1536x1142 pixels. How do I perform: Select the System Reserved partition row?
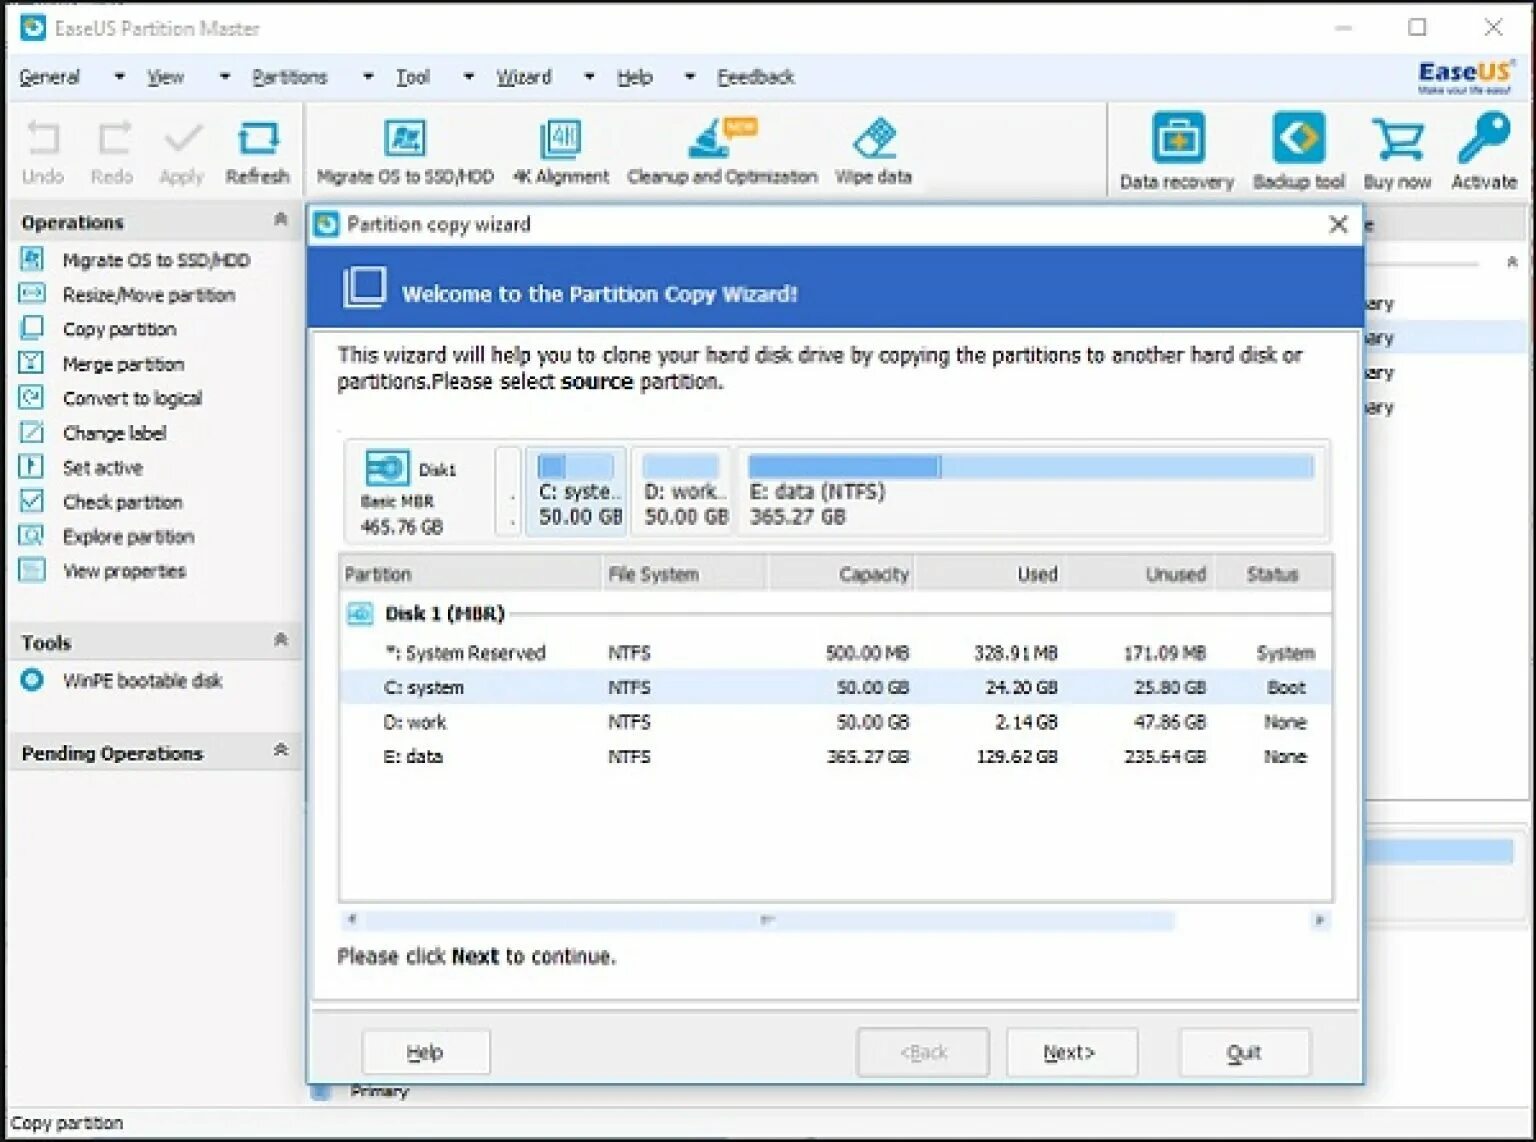836,653
